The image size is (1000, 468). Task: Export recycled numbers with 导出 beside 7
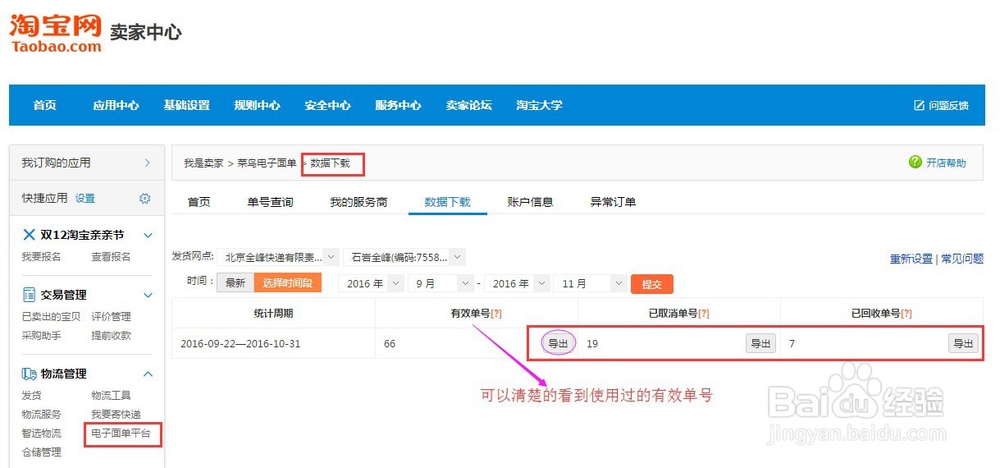[x=963, y=343]
